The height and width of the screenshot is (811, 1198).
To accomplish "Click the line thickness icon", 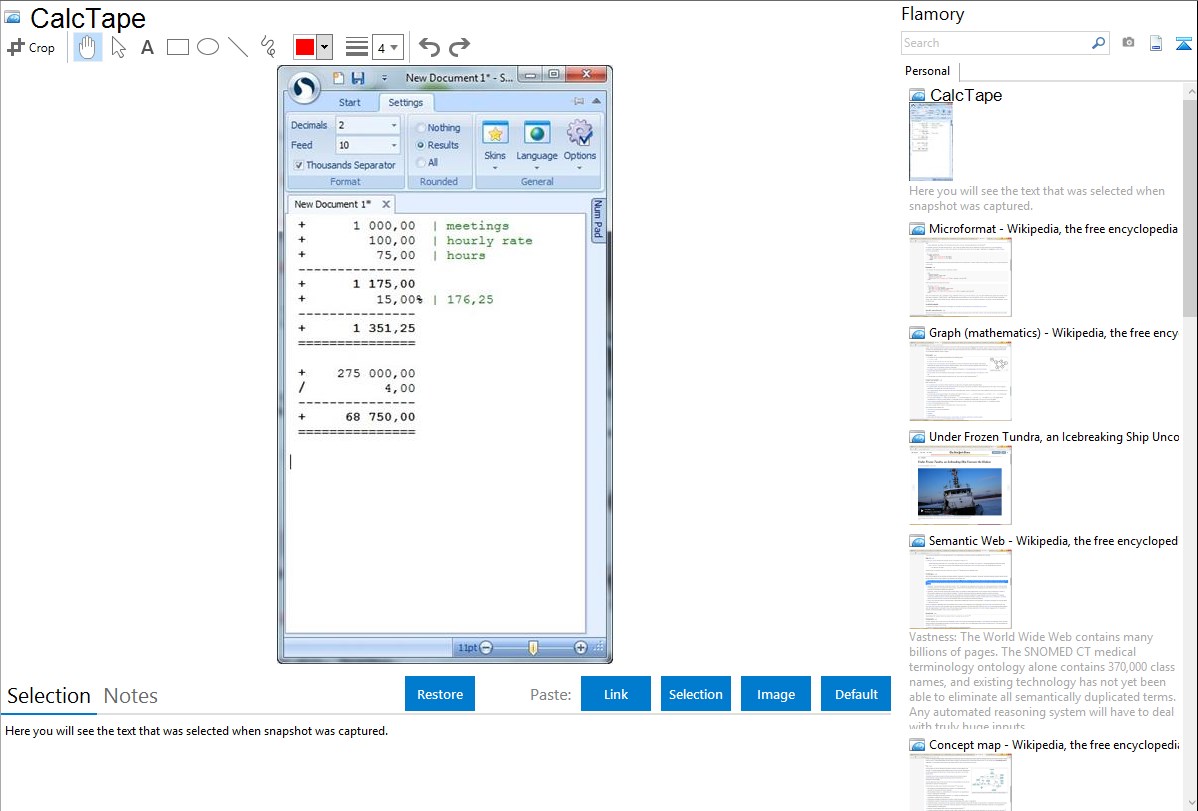I will point(356,47).
